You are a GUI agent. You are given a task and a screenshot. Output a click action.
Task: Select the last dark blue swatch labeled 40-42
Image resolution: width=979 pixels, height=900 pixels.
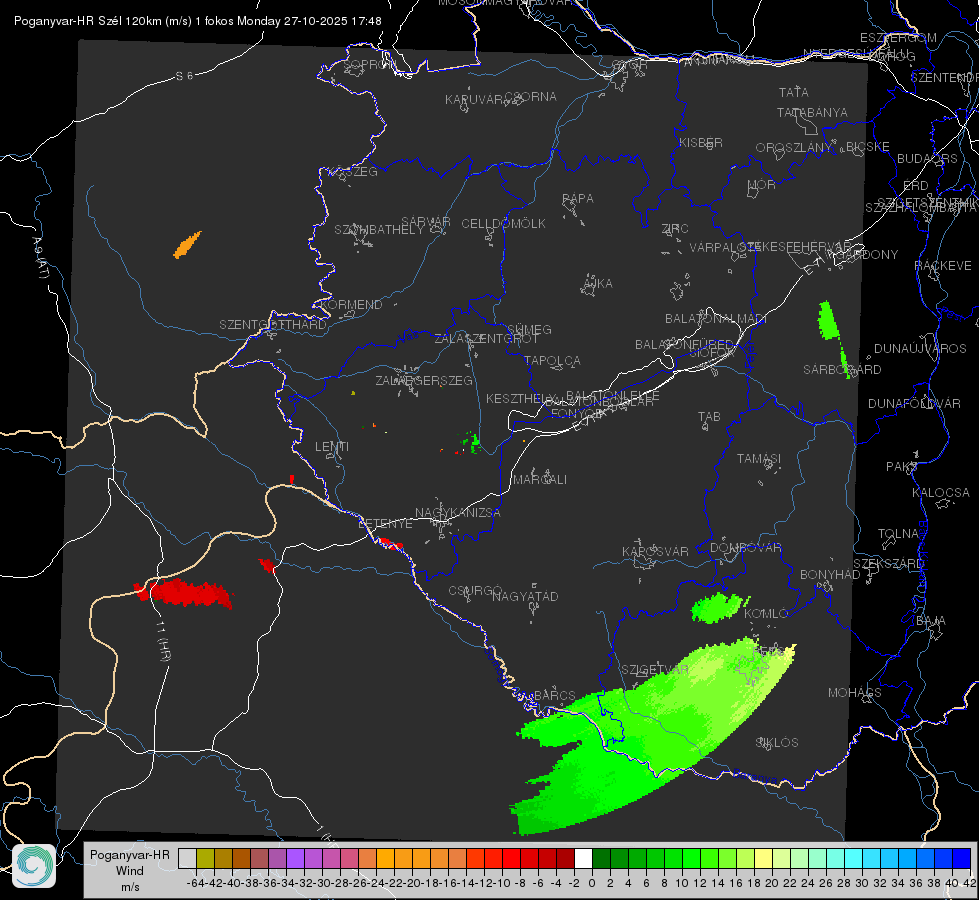tap(962, 858)
